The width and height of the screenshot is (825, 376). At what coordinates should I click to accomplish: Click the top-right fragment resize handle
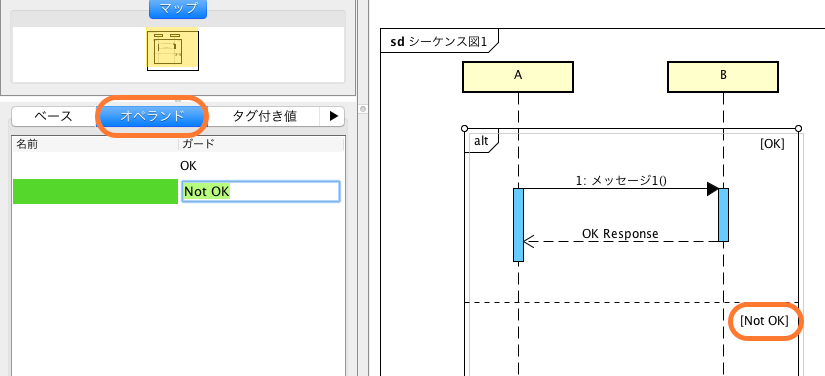pyautogui.click(x=798, y=128)
